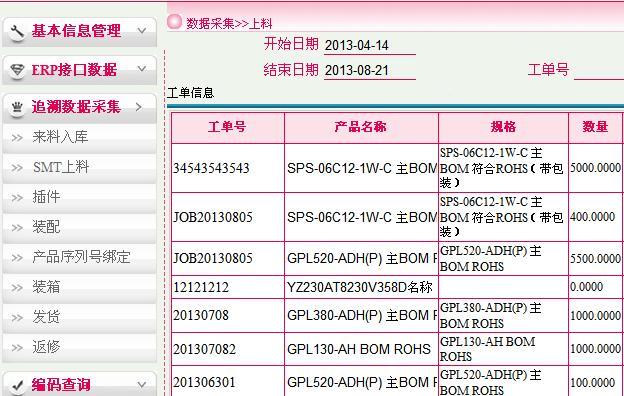The width and height of the screenshot is (624, 396).
Task: Click the double-arrow icon beside 装箱
Action: tap(17, 288)
